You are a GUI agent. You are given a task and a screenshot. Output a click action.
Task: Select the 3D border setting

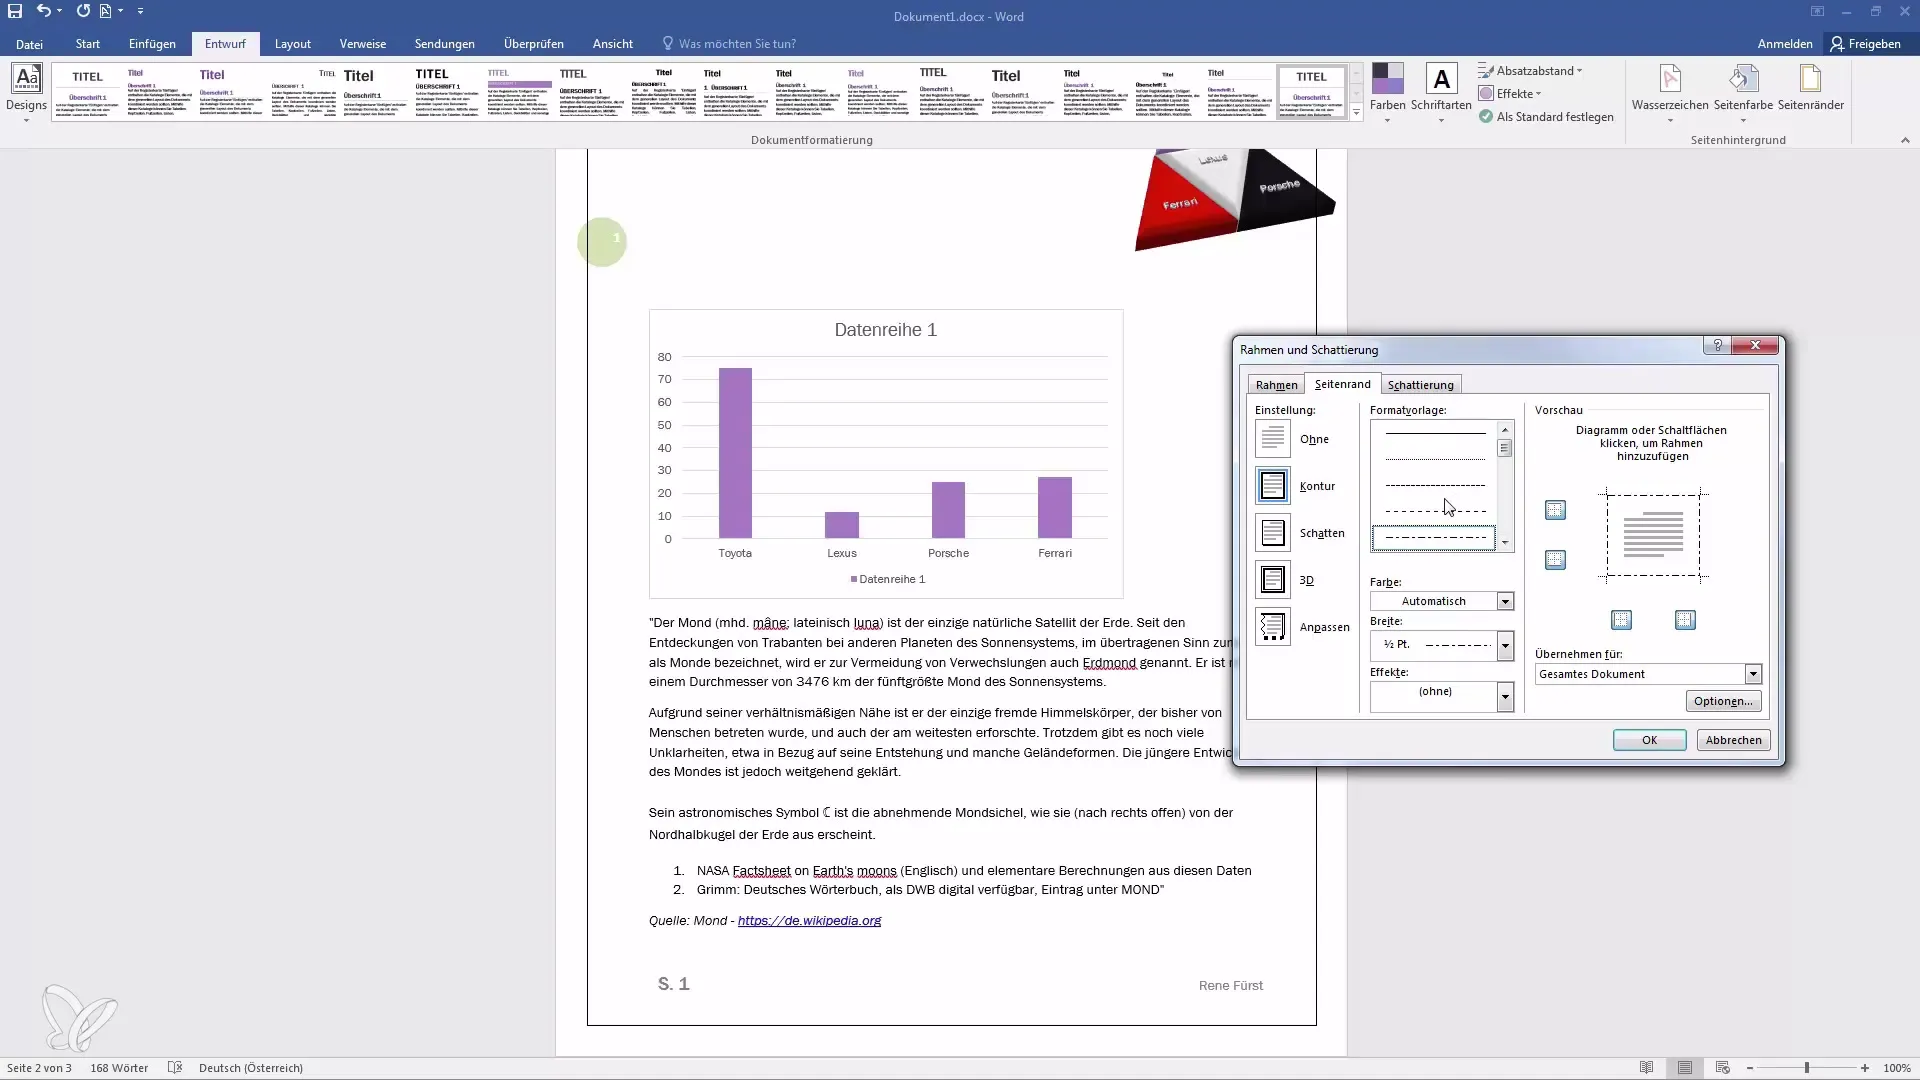(x=1272, y=580)
